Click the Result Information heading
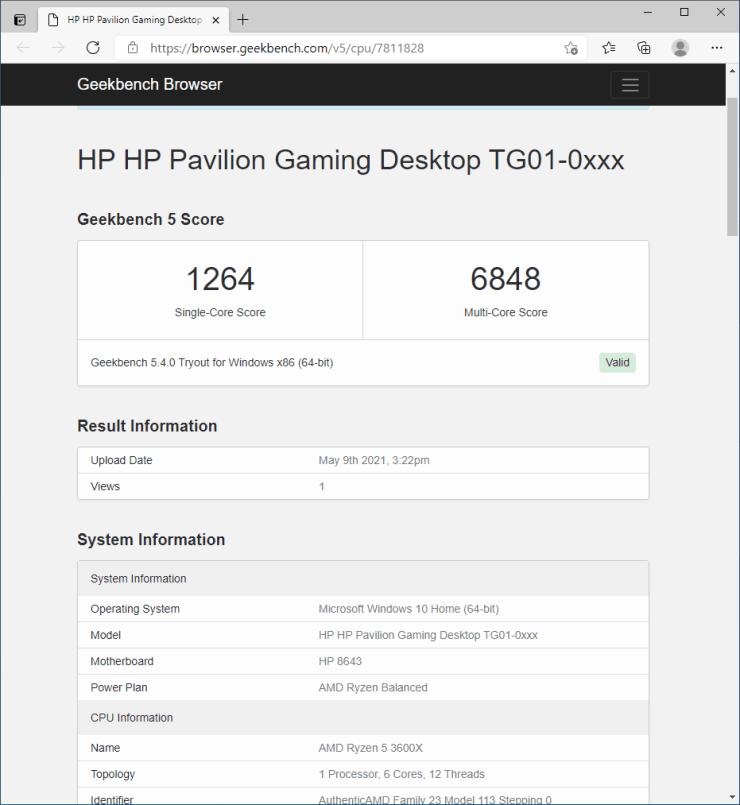The height and width of the screenshot is (805, 740). tap(147, 426)
